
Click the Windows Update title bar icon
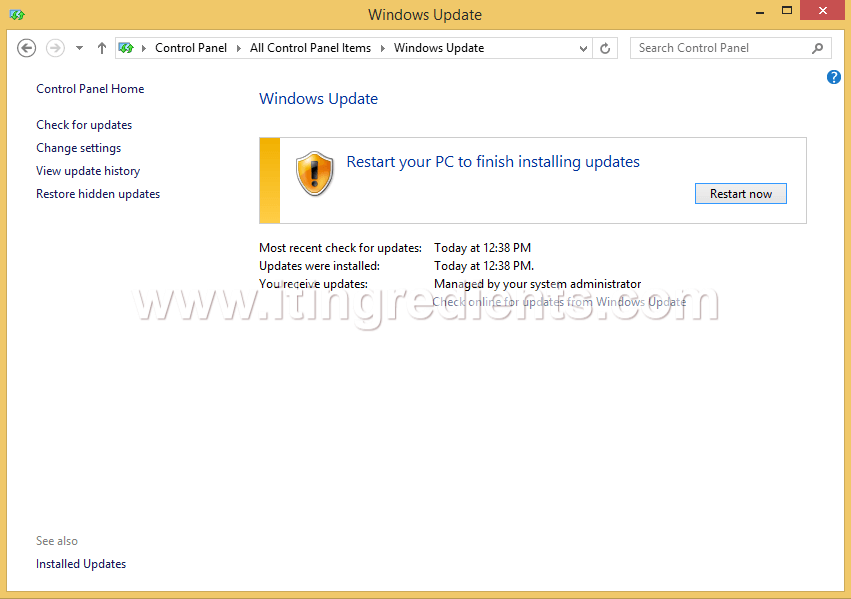click(16, 15)
